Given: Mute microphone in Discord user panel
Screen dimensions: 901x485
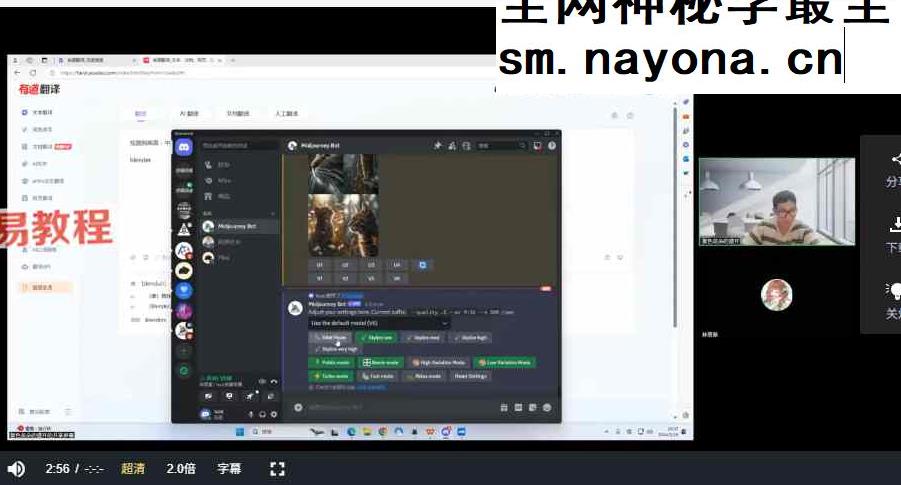Looking at the screenshot, I should 251,414.
